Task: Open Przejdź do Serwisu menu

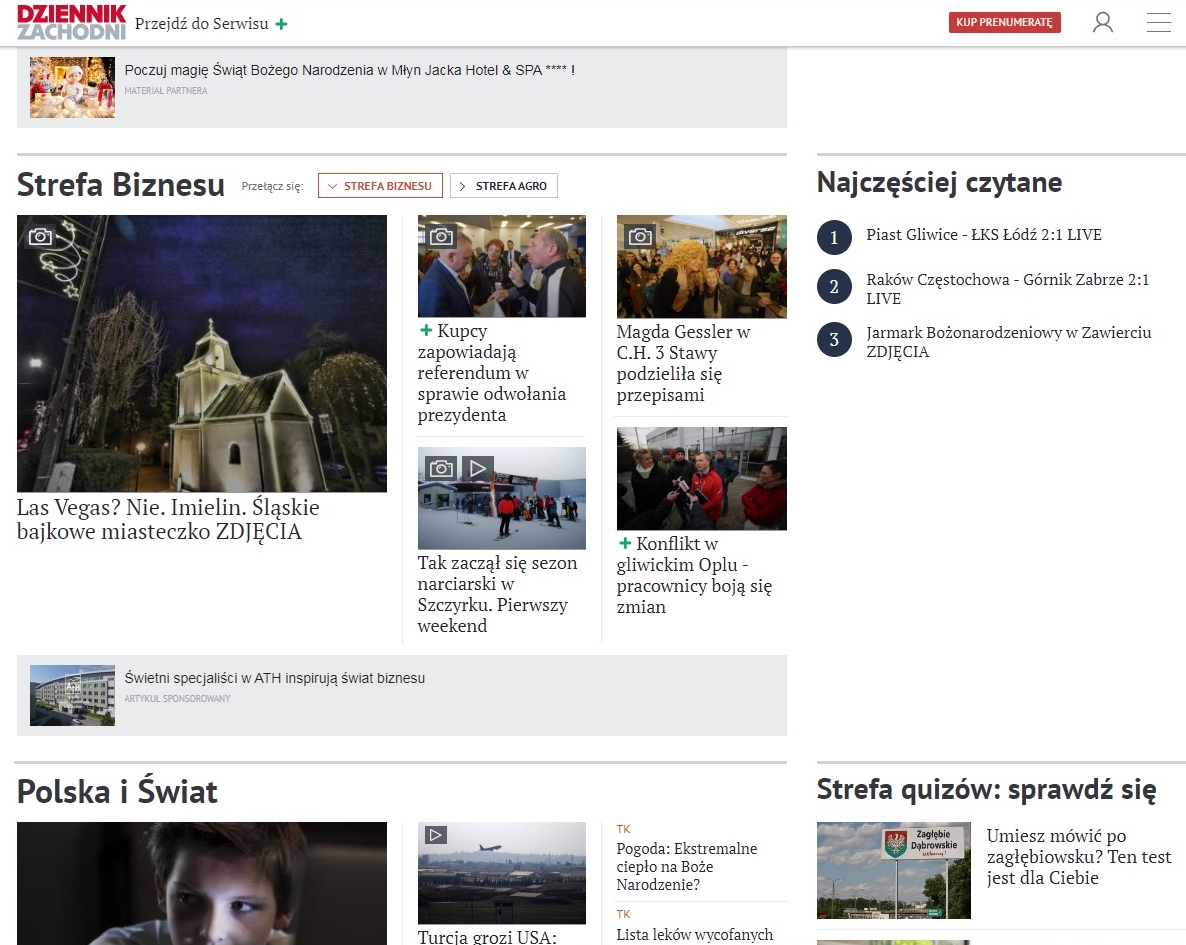Action: click(x=202, y=24)
